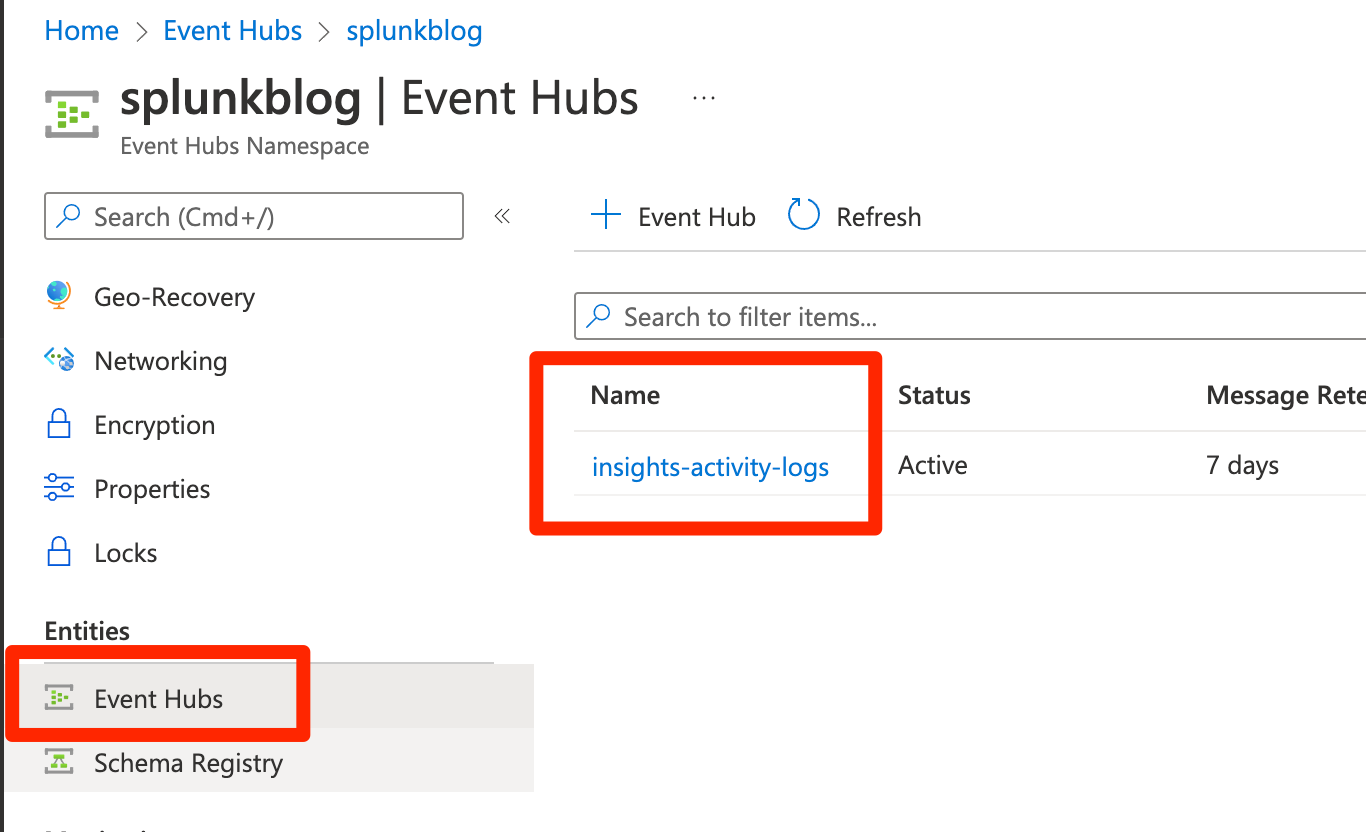1366x832 pixels.
Task: Click the Encryption padlock icon
Action: [59, 424]
